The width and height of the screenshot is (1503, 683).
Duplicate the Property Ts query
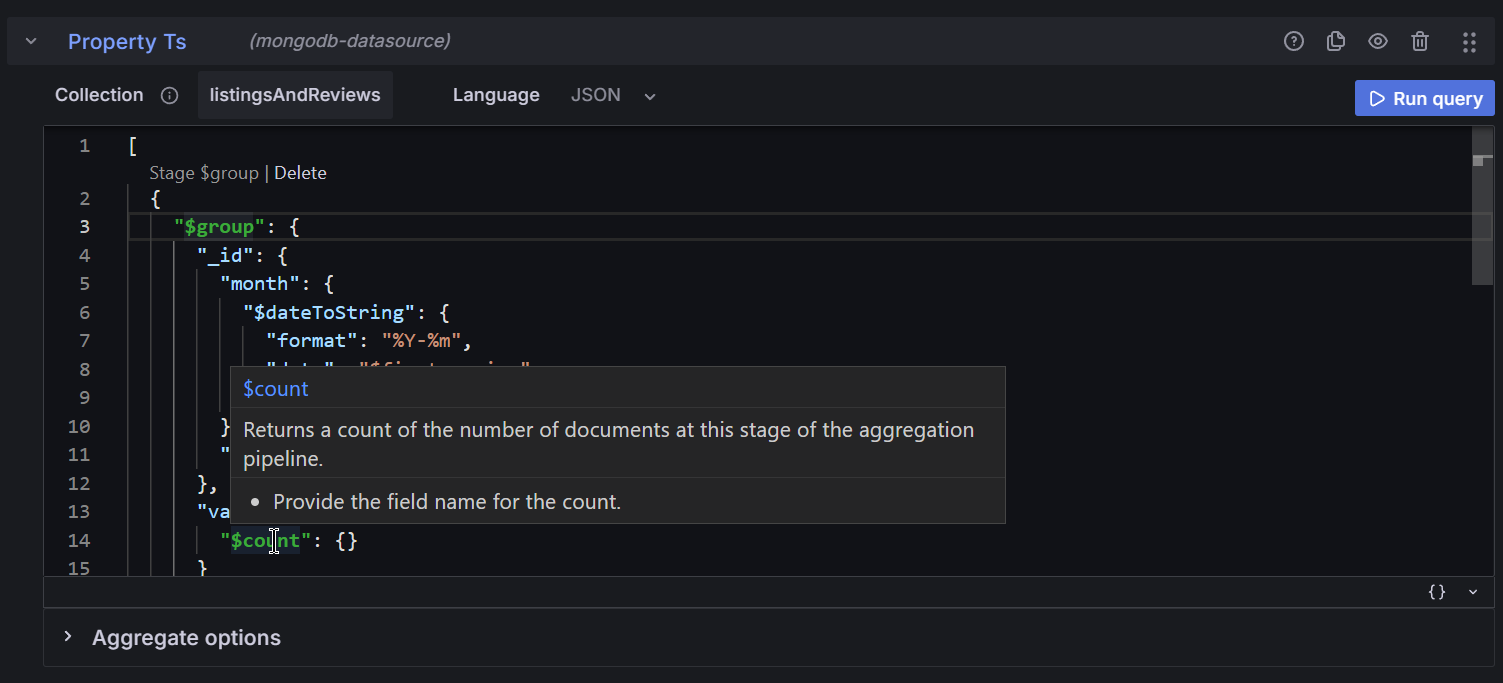click(1335, 41)
